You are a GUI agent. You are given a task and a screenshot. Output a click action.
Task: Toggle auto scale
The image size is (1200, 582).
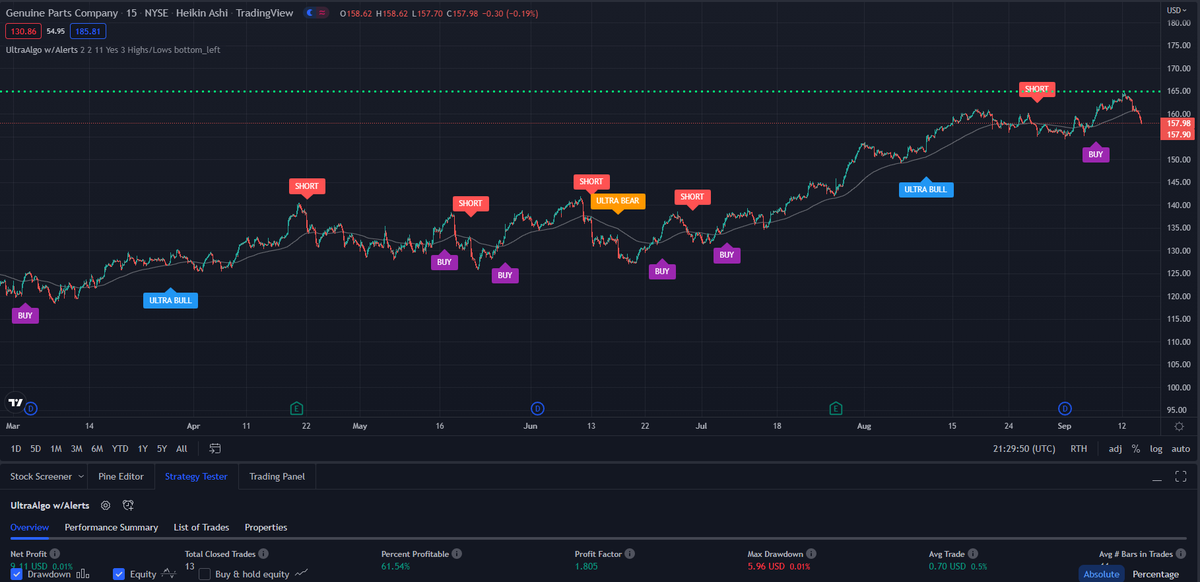(x=1180, y=449)
